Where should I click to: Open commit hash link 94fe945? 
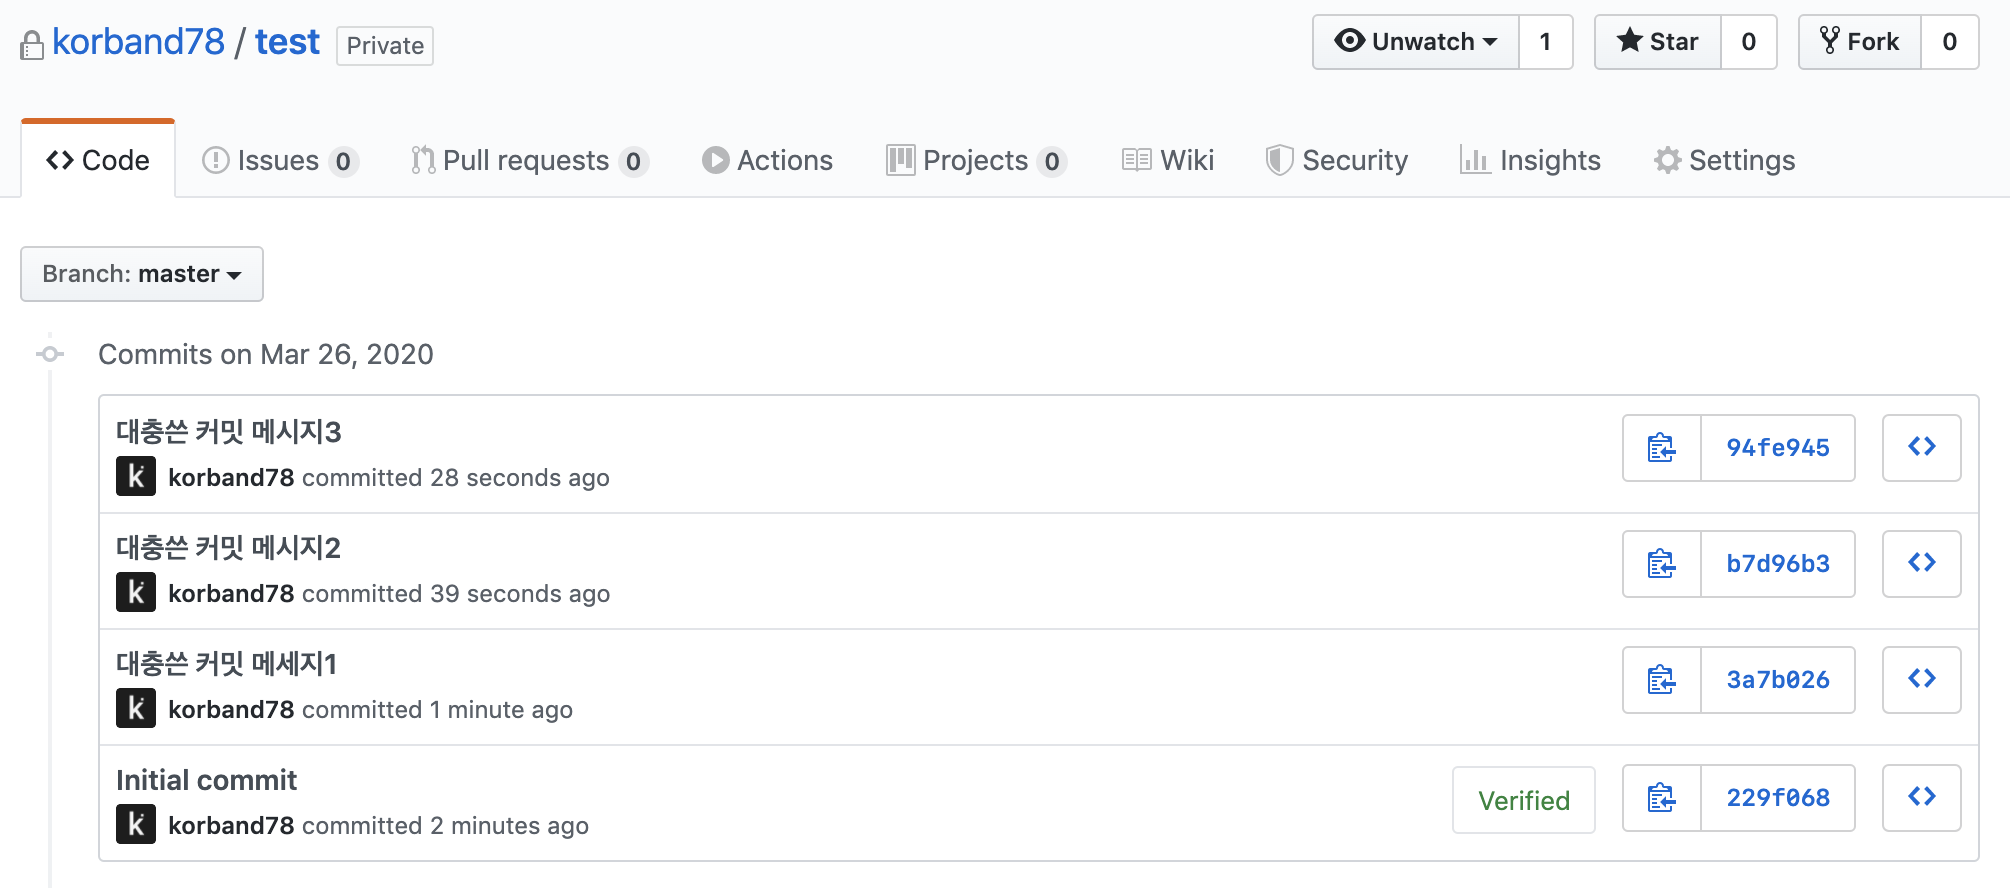1778,448
